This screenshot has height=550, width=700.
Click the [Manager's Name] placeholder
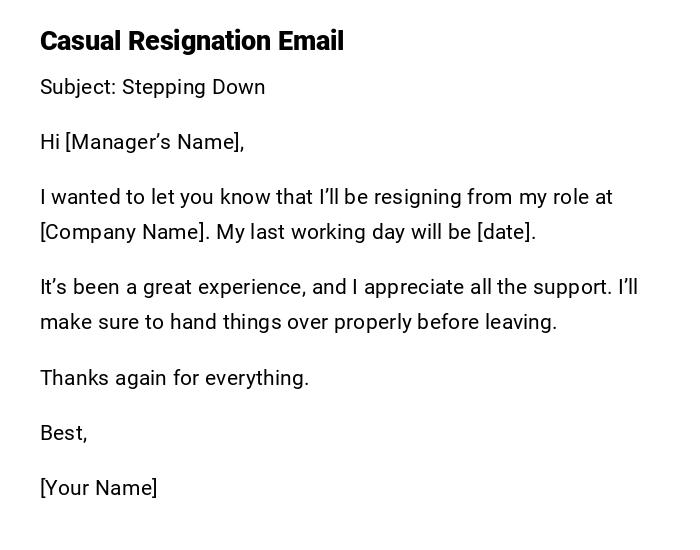154,142
